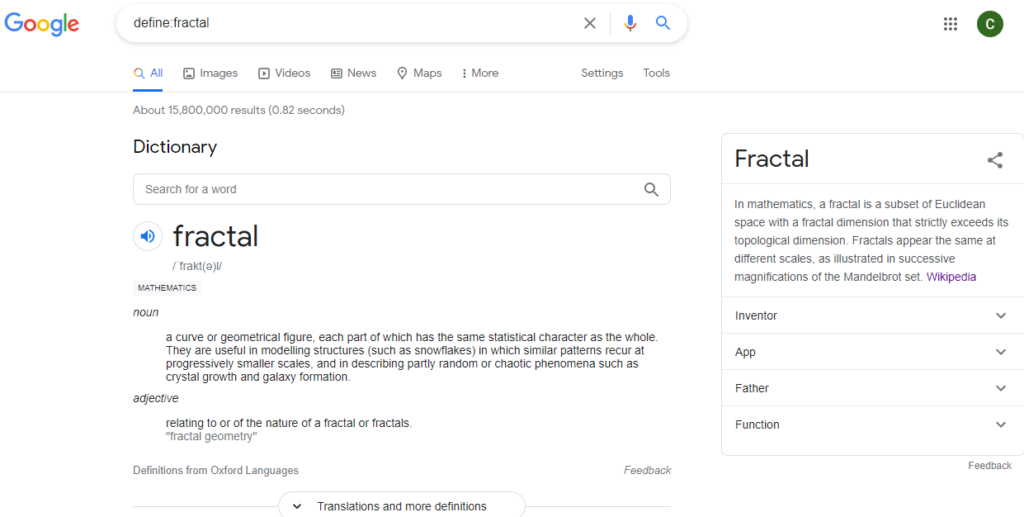Expand Translations and more definitions
This screenshot has width=1024, height=517.
[x=401, y=506]
